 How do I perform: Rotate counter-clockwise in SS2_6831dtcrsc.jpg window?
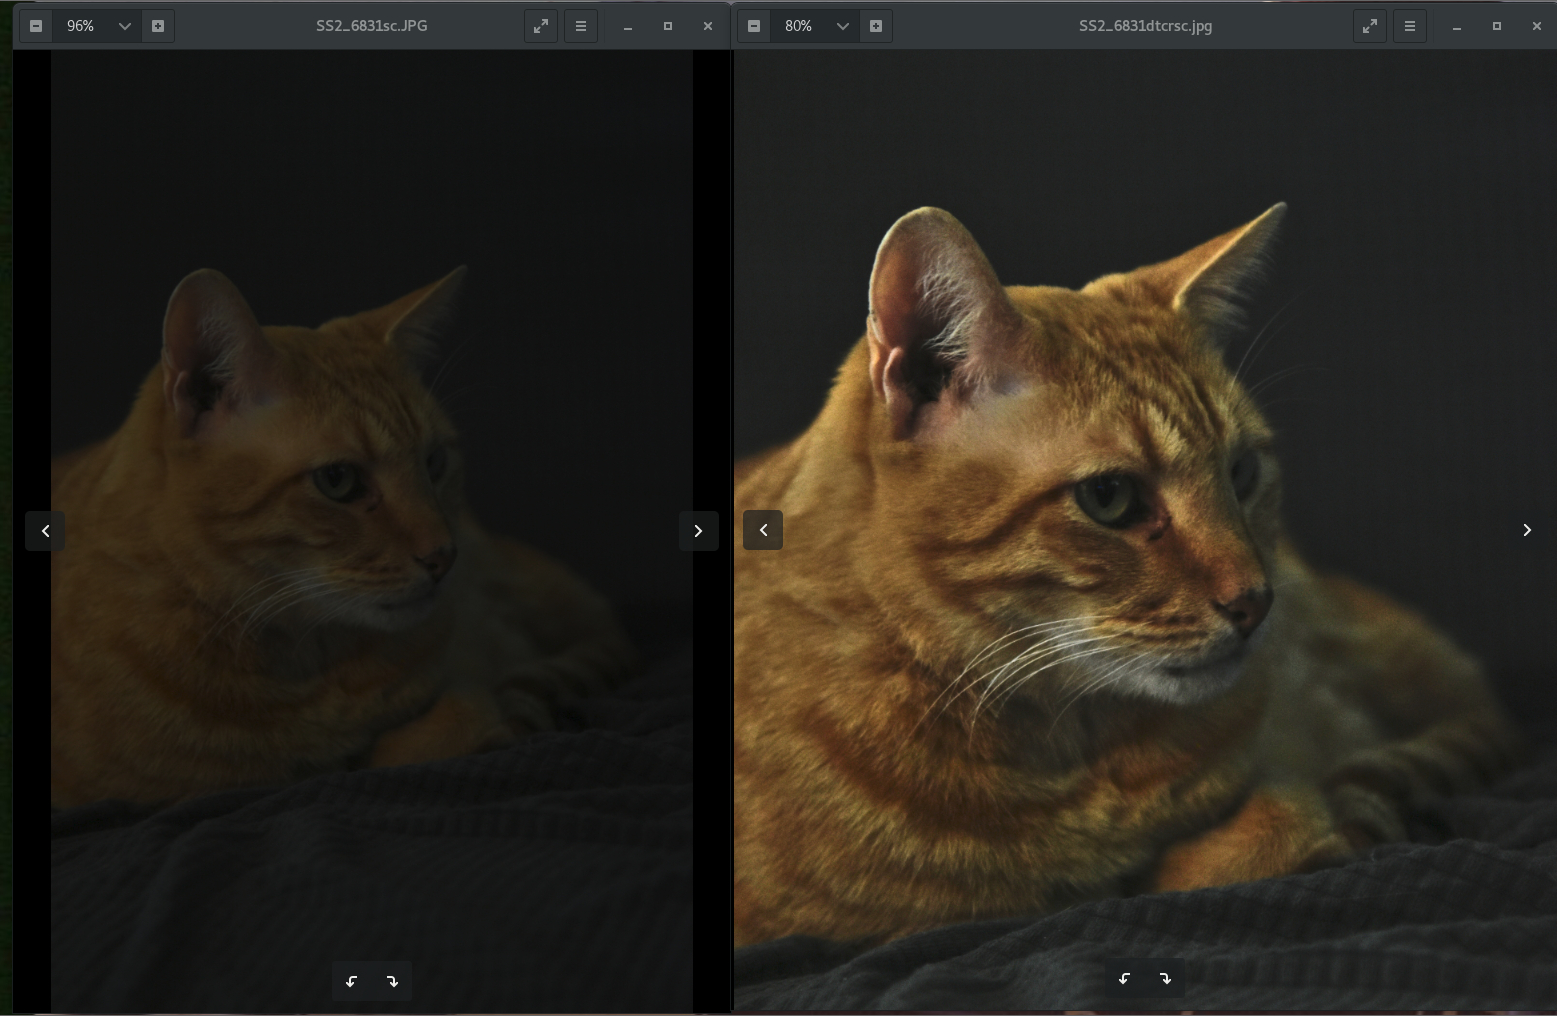coord(1125,978)
